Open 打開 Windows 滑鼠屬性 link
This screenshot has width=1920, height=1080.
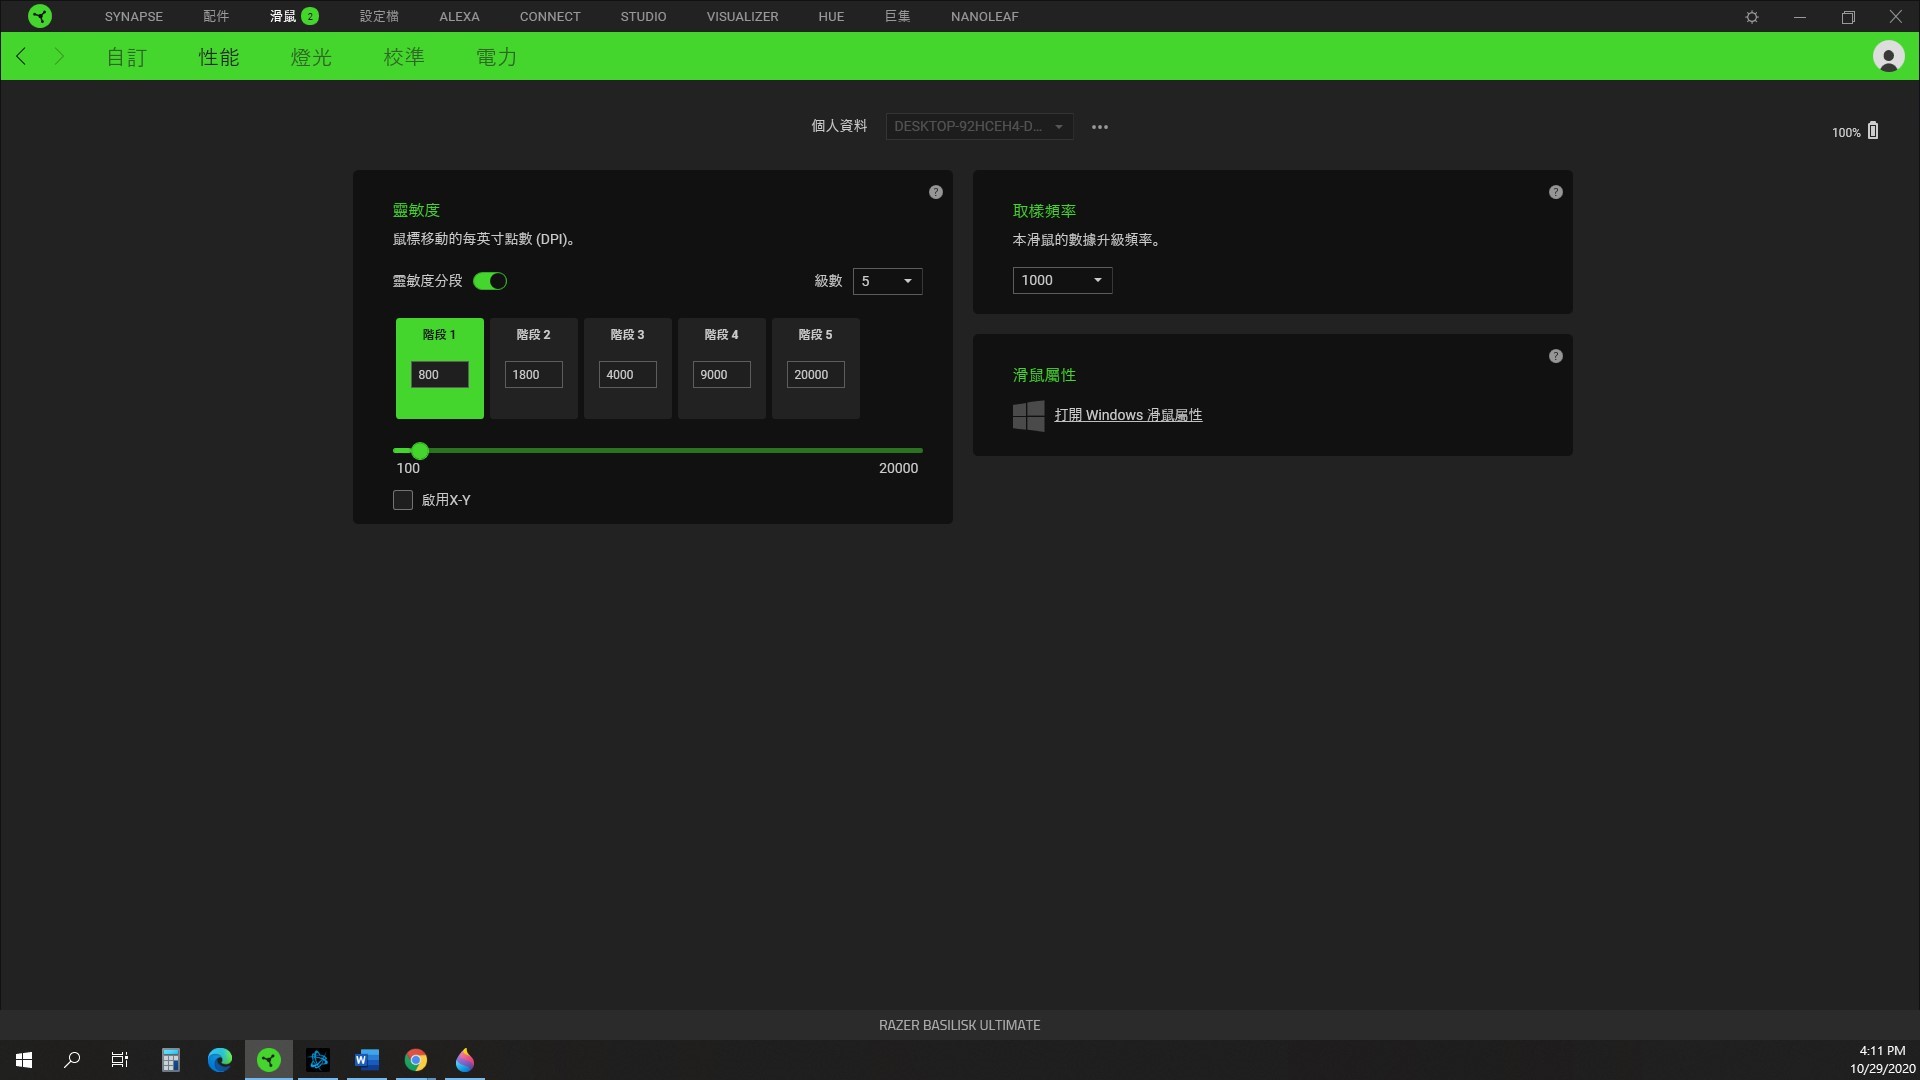[x=1128, y=415]
